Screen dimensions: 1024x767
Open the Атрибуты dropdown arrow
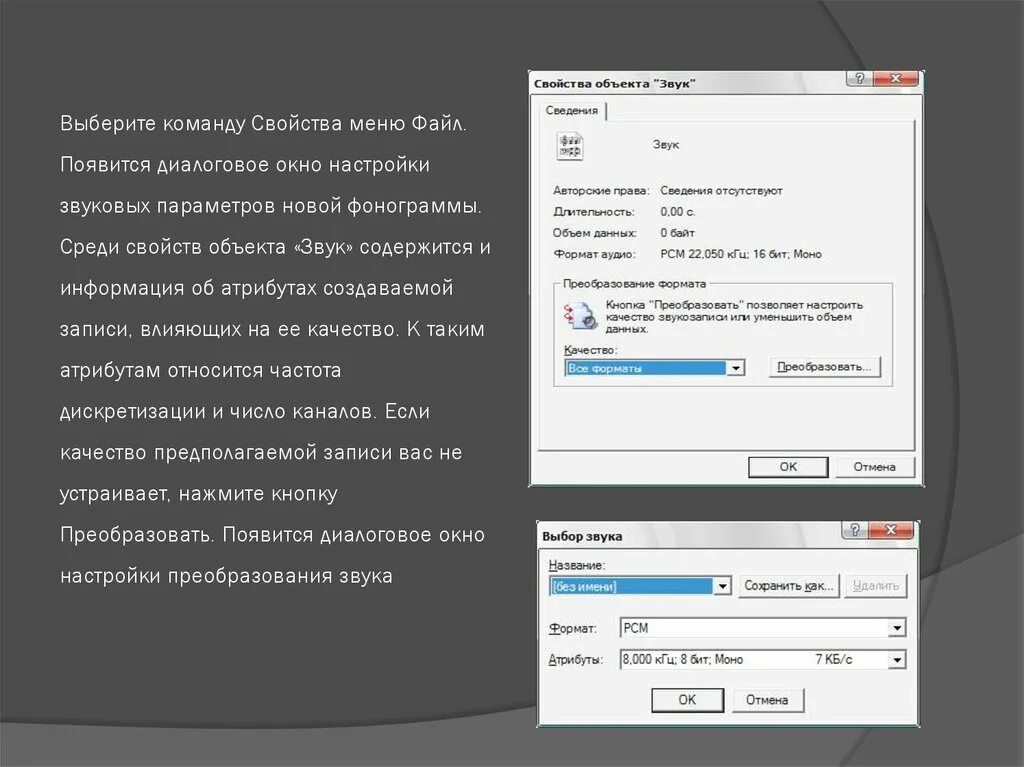(x=897, y=660)
